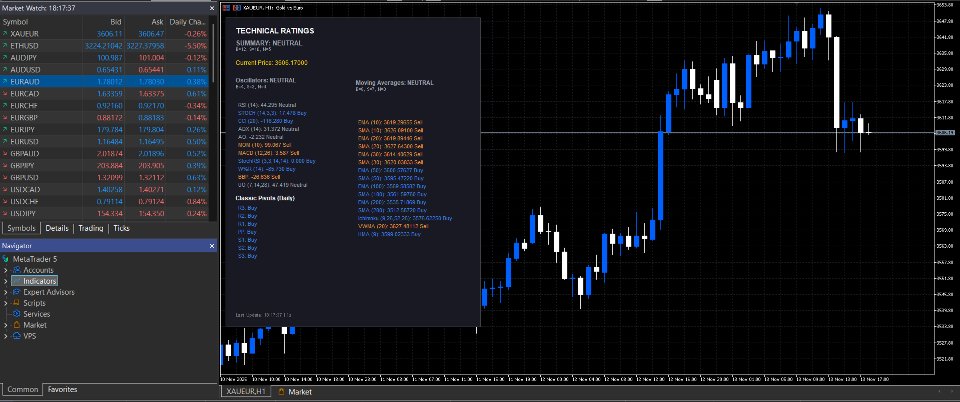This screenshot has height=402, width=960.
Task: Expand the Indicators tree node
Action: point(6,281)
